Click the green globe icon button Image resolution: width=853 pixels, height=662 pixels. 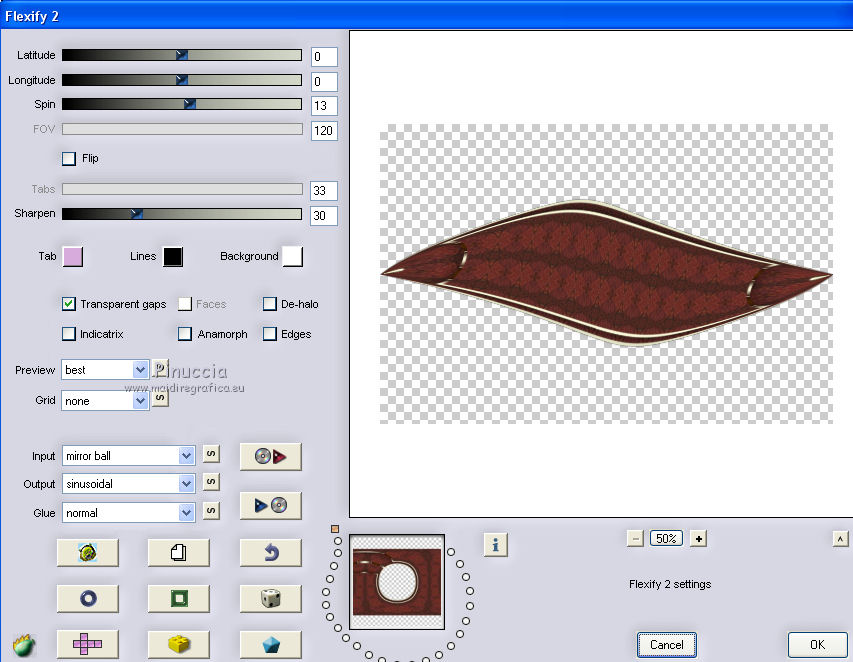coord(88,553)
